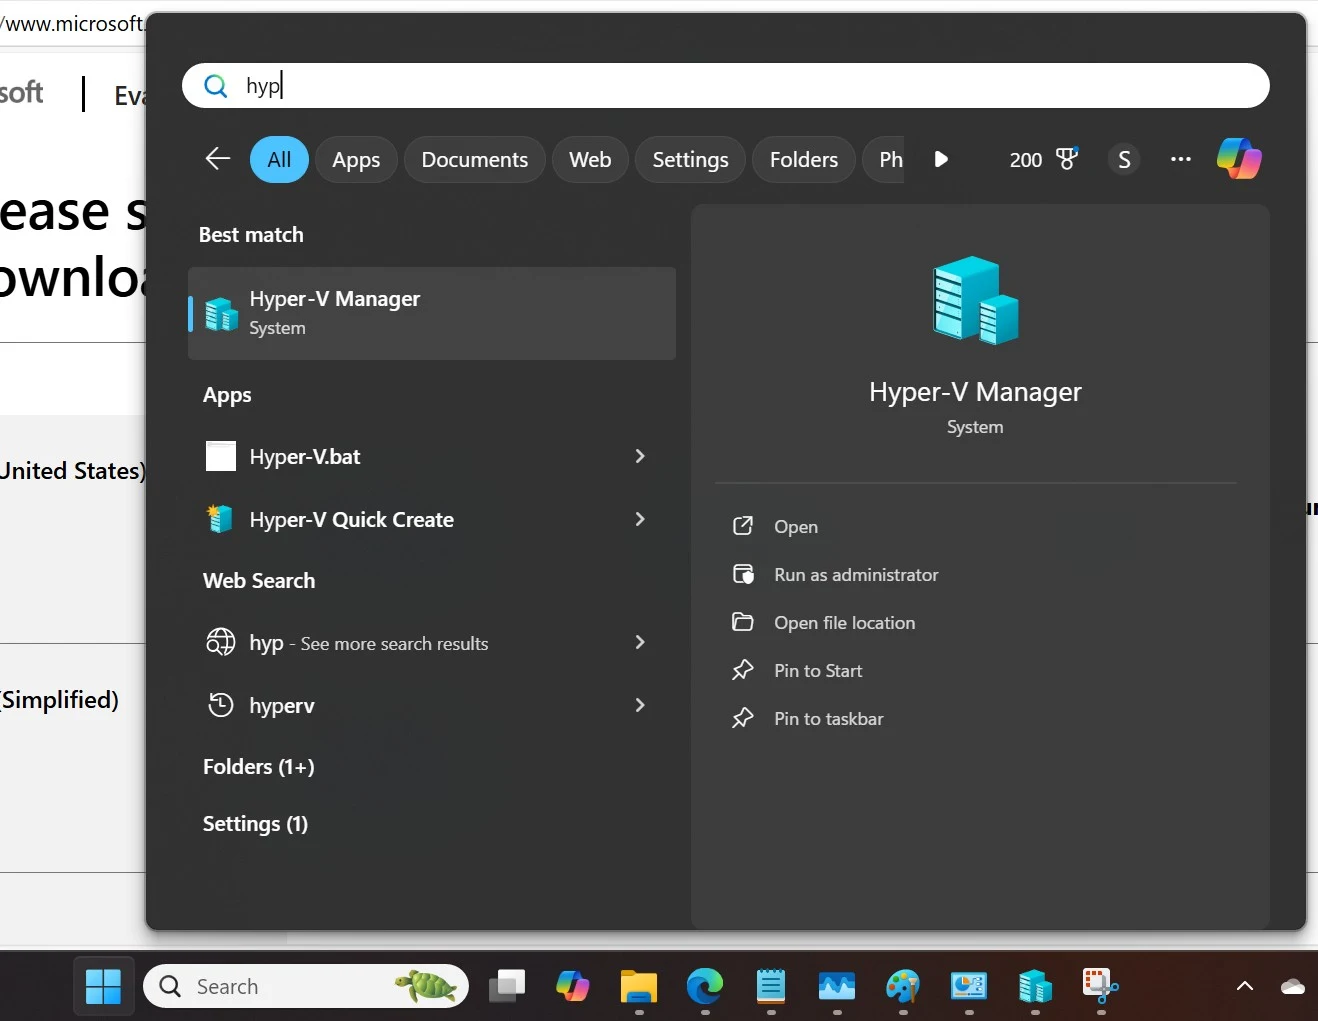Screen dimensions: 1318x1021
Task: Switch to the Web filter tab
Action: [590, 160]
